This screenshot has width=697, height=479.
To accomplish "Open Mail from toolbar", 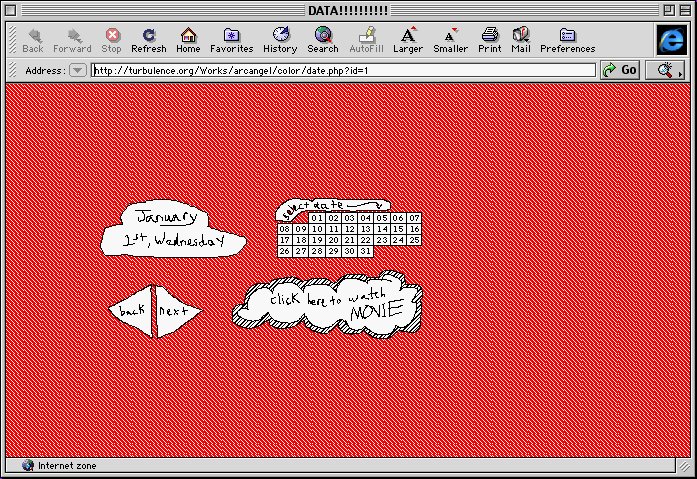I will point(521,40).
